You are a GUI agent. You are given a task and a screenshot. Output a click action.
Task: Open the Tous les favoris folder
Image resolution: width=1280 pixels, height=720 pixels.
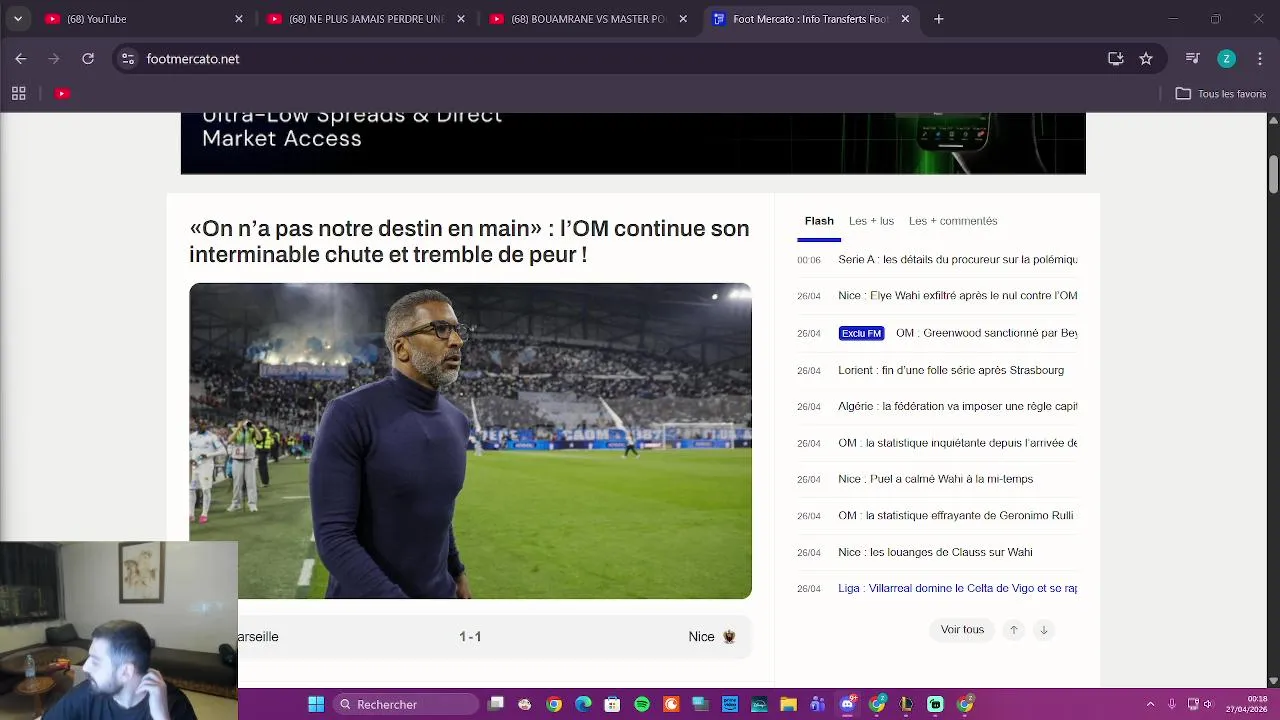[1221, 93]
